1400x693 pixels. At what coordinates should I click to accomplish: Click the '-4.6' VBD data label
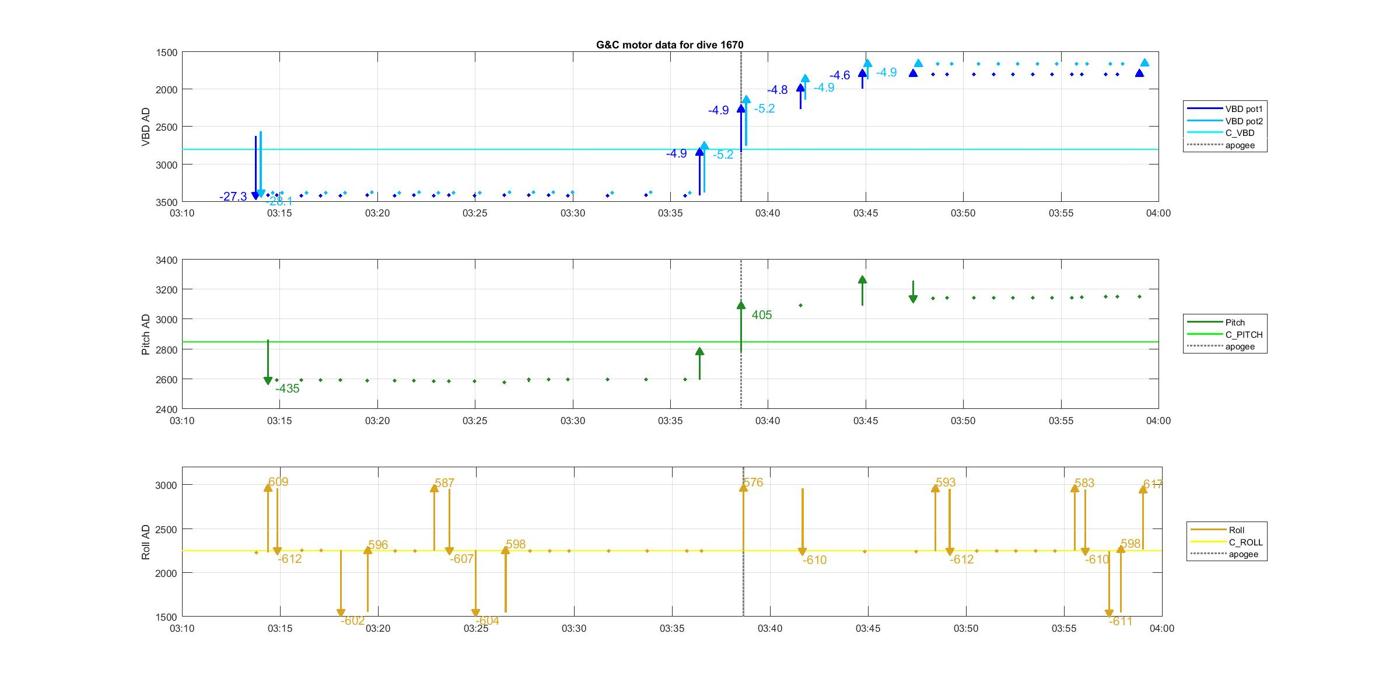click(x=840, y=76)
